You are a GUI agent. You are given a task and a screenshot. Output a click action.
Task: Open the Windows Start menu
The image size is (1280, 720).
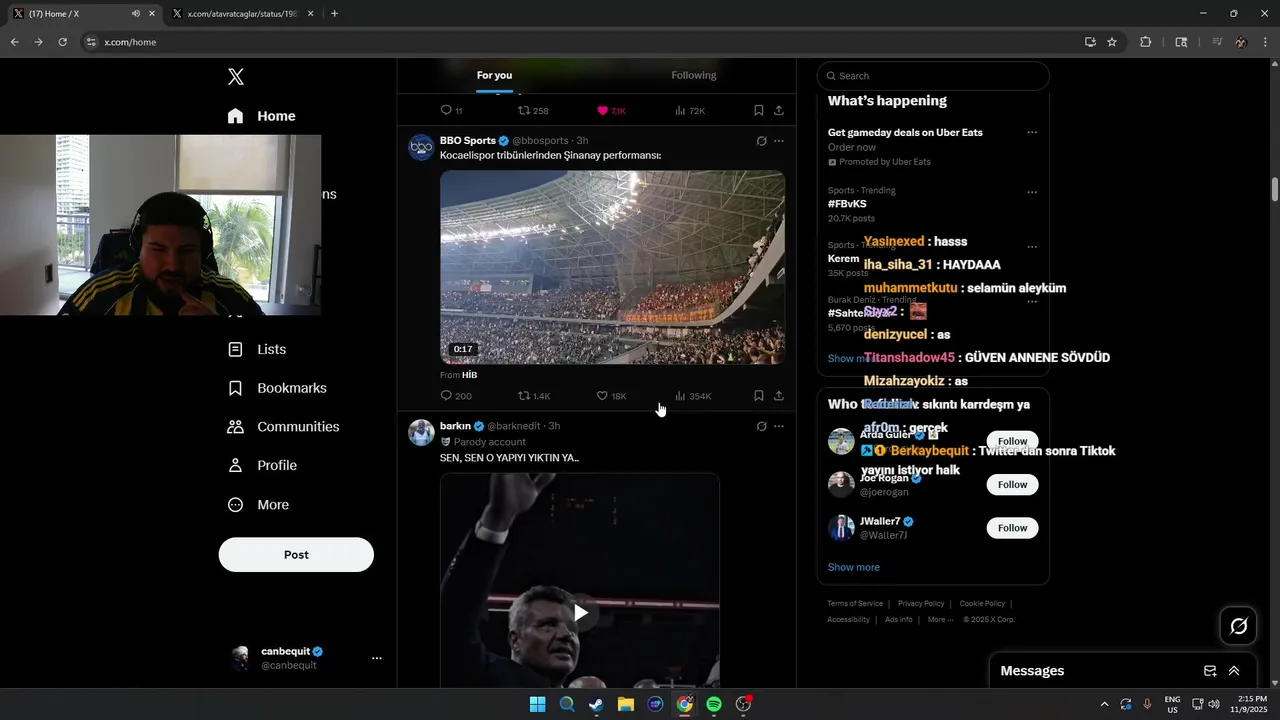click(537, 704)
